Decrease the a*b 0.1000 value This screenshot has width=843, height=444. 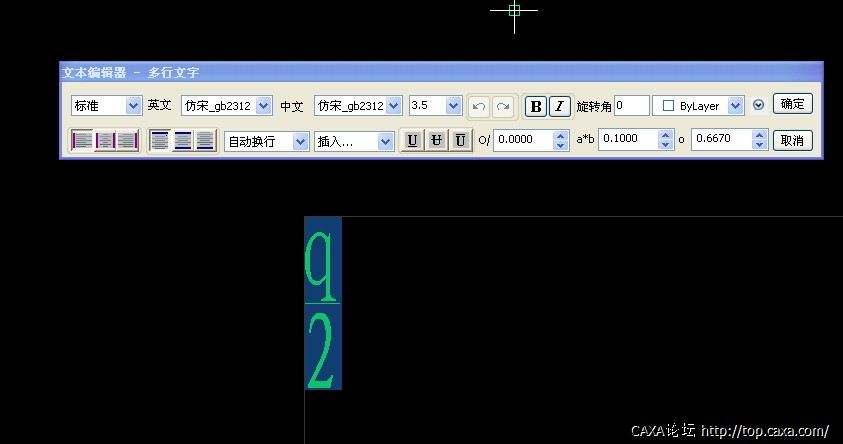(x=665, y=145)
